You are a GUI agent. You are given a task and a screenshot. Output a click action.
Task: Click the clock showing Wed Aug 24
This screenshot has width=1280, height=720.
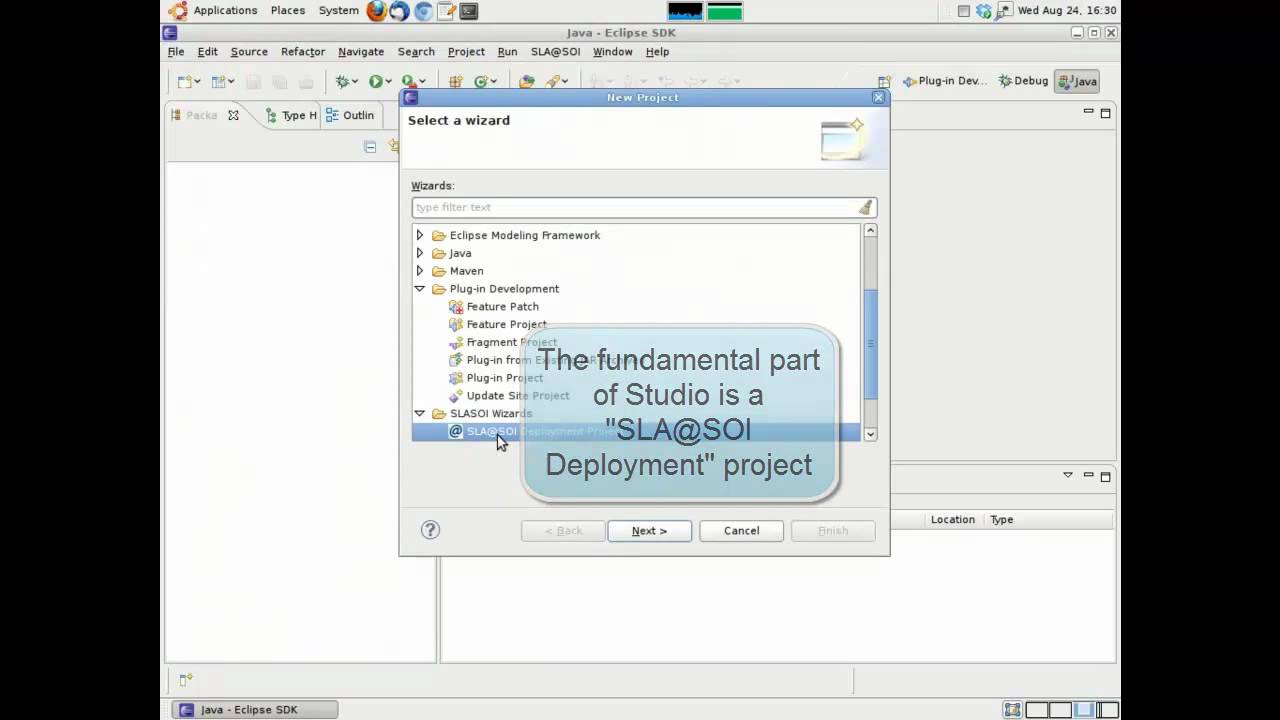[1067, 11]
